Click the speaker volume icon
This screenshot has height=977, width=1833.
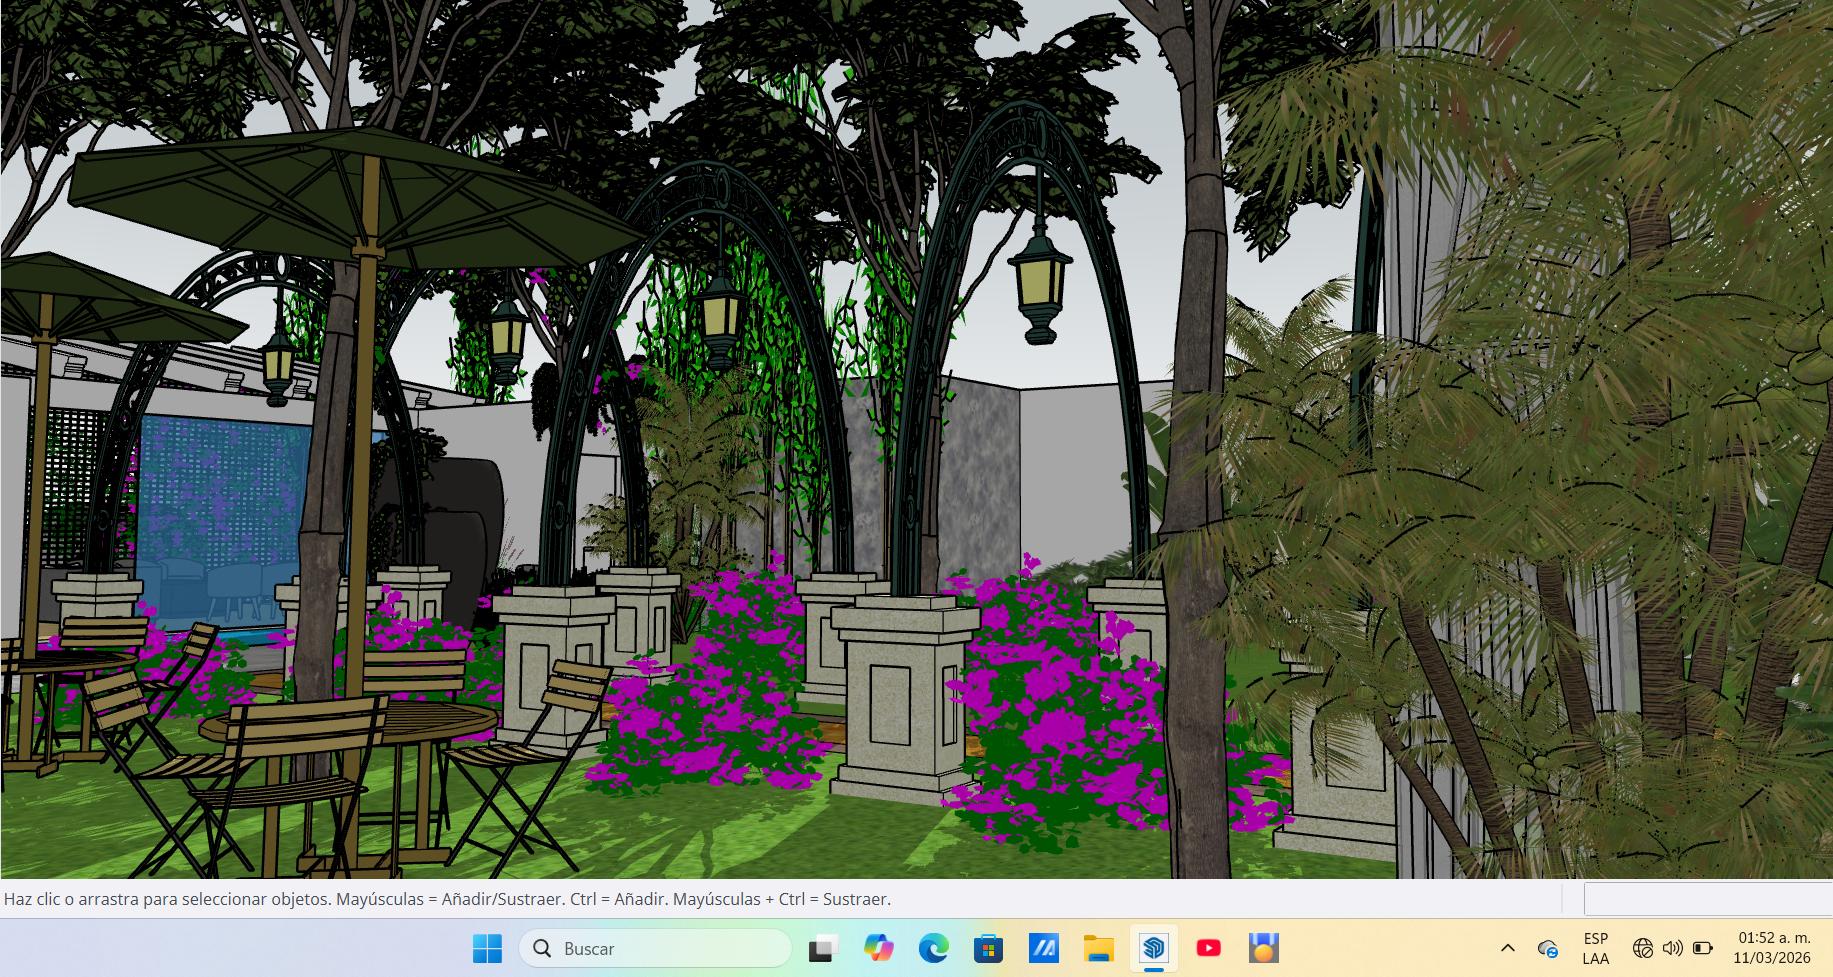point(1672,948)
